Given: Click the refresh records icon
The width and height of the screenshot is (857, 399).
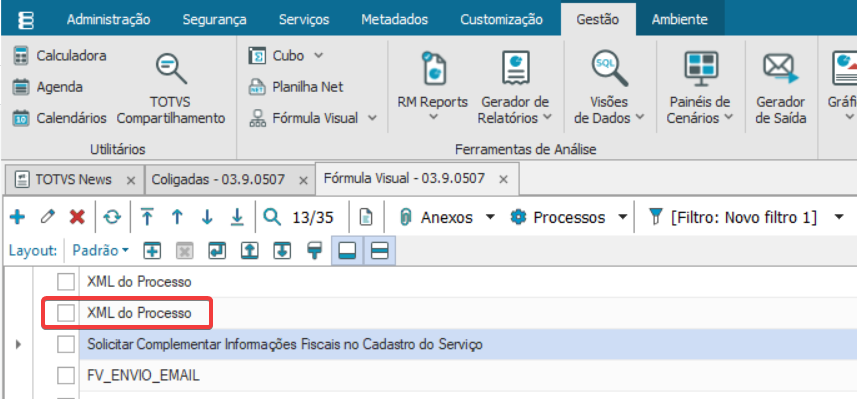Looking at the screenshot, I should (112, 218).
